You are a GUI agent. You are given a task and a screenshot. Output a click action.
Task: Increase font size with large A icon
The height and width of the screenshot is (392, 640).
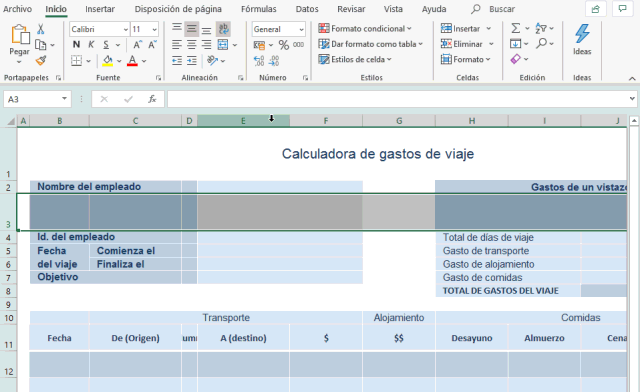[138, 45]
